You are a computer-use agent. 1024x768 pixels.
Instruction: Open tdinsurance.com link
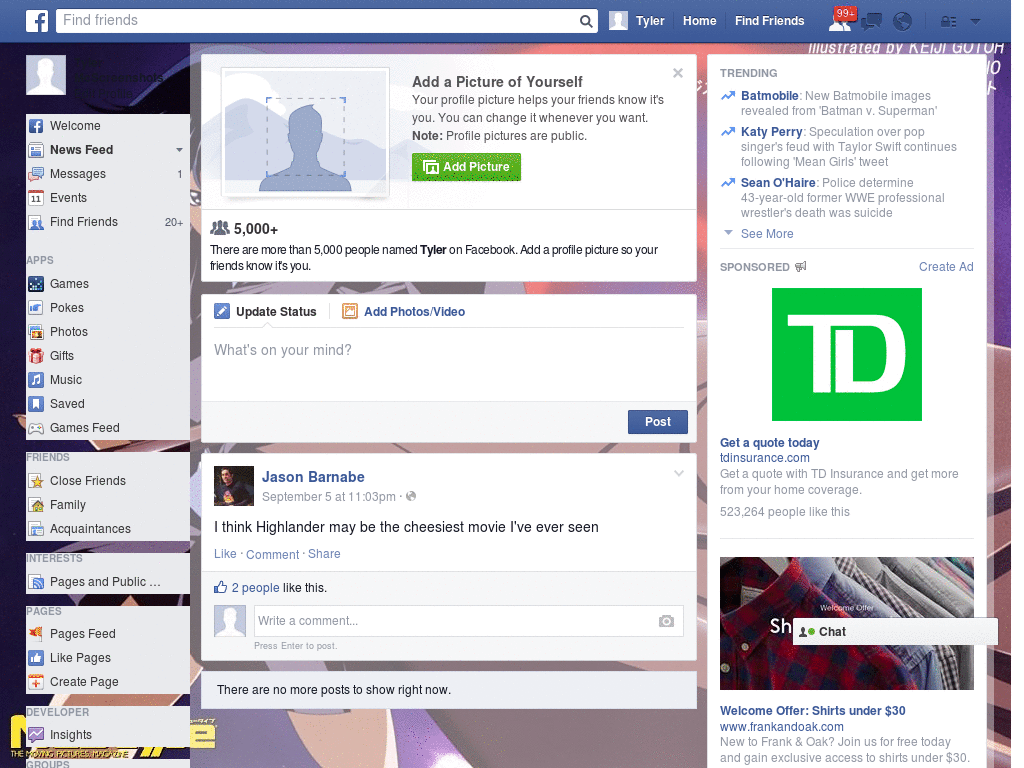tap(764, 458)
